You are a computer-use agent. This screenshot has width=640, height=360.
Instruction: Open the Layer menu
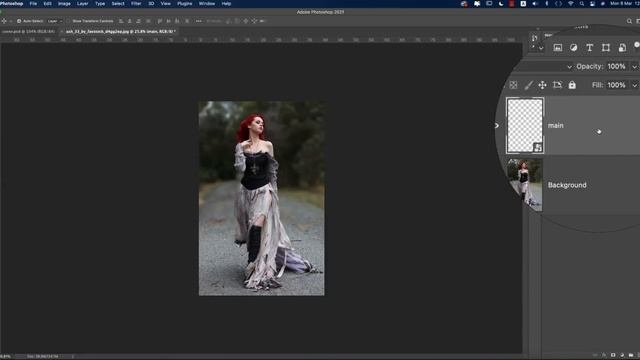tap(82, 4)
